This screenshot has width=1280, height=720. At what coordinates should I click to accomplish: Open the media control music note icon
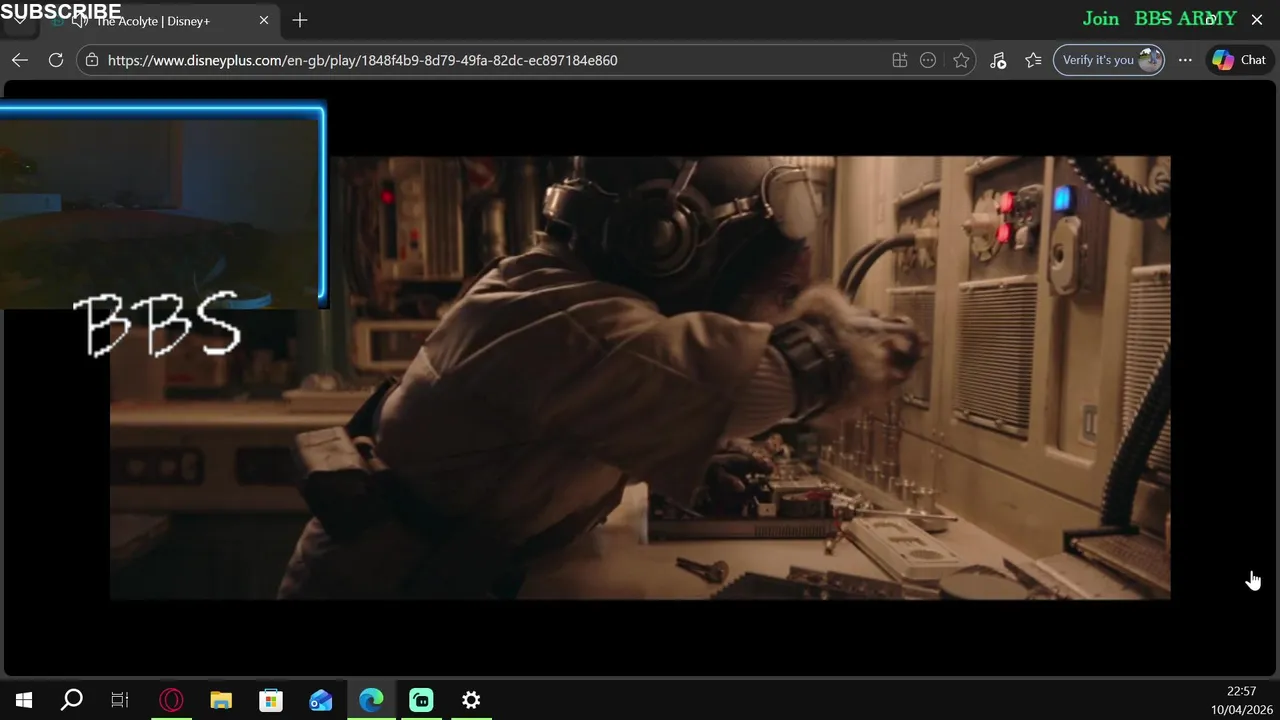[x=998, y=60]
